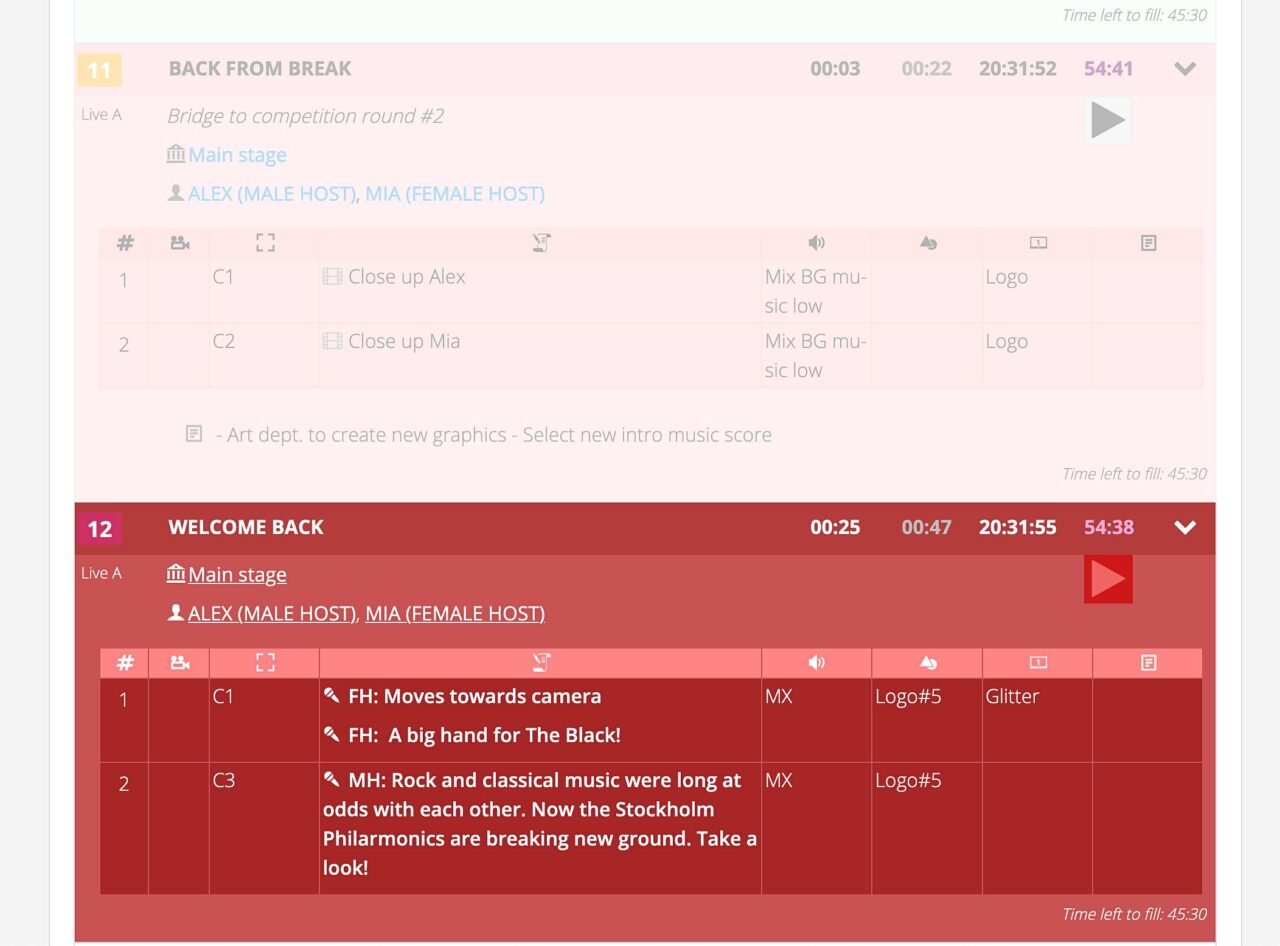Collapse the WELCOME BACK item with its chevron
Image resolution: width=1280 pixels, height=946 pixels.
pos(1185,528)
